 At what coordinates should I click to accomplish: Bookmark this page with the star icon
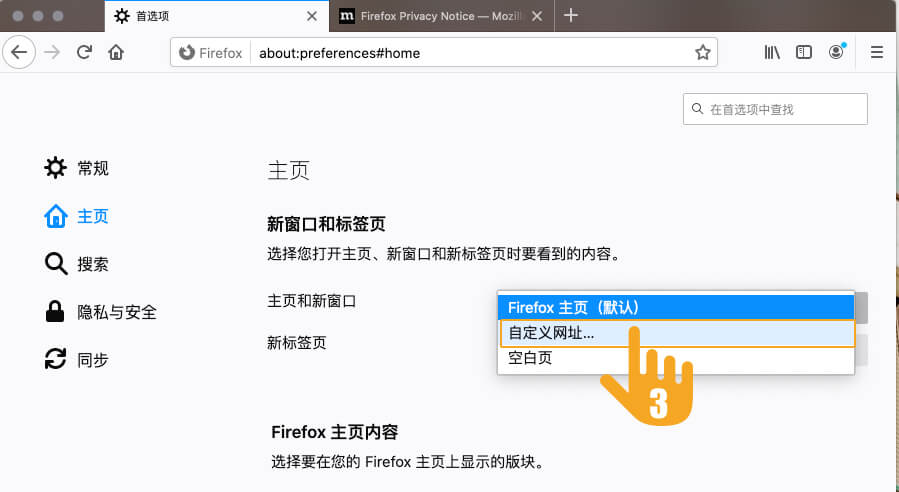coord(702,53)
